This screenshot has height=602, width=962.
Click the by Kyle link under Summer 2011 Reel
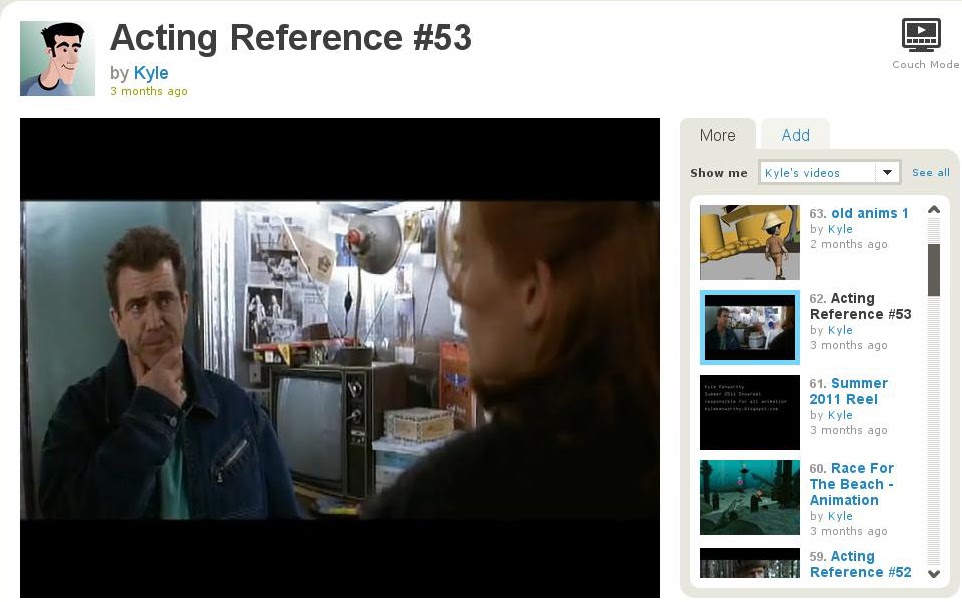[x=840, y=415]
